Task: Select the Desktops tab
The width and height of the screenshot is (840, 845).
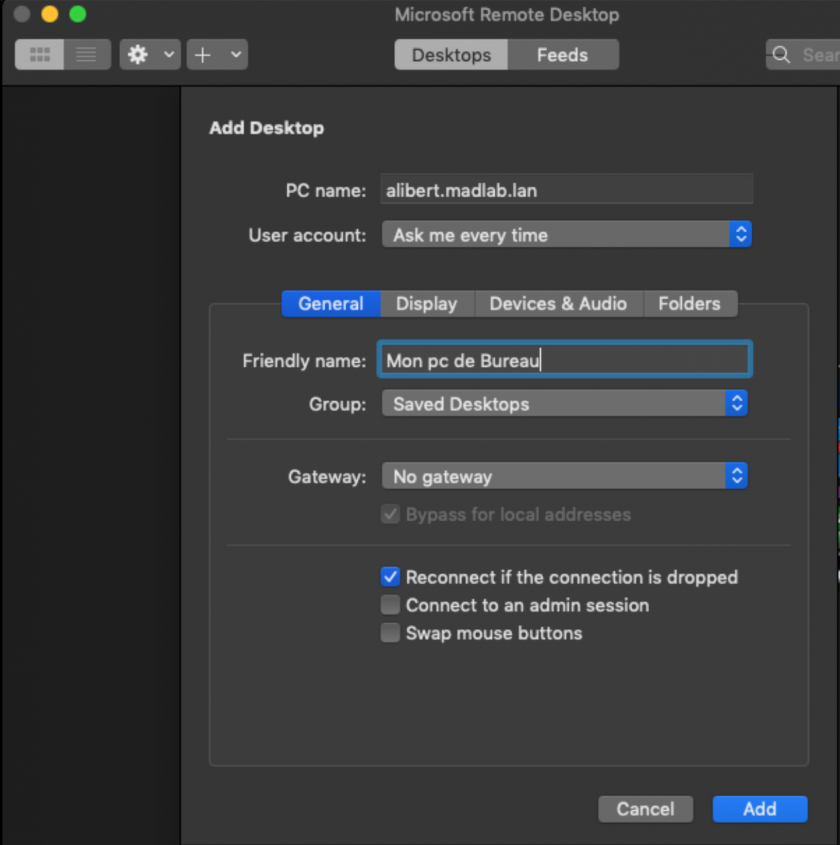Action: click(x=451, y=54)
